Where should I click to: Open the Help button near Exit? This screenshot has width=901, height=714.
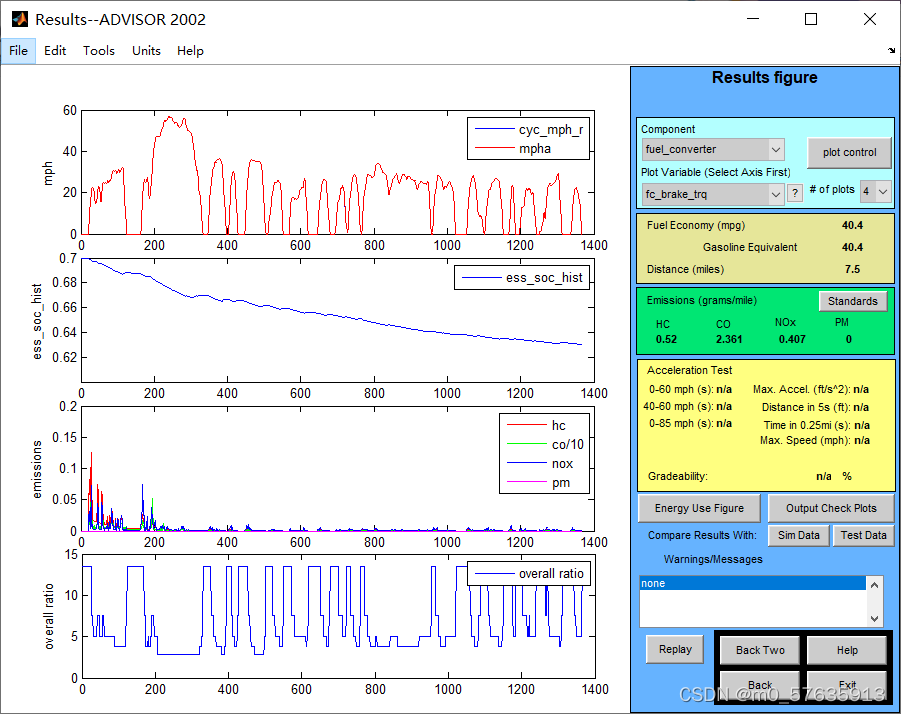click(x=846, y=649)
